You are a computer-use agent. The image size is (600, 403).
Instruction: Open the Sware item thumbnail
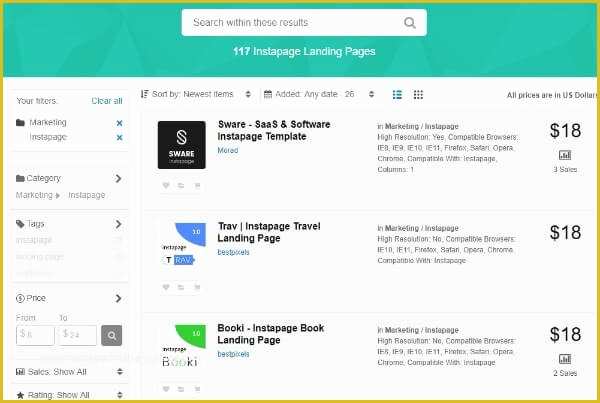click(182, 145)
